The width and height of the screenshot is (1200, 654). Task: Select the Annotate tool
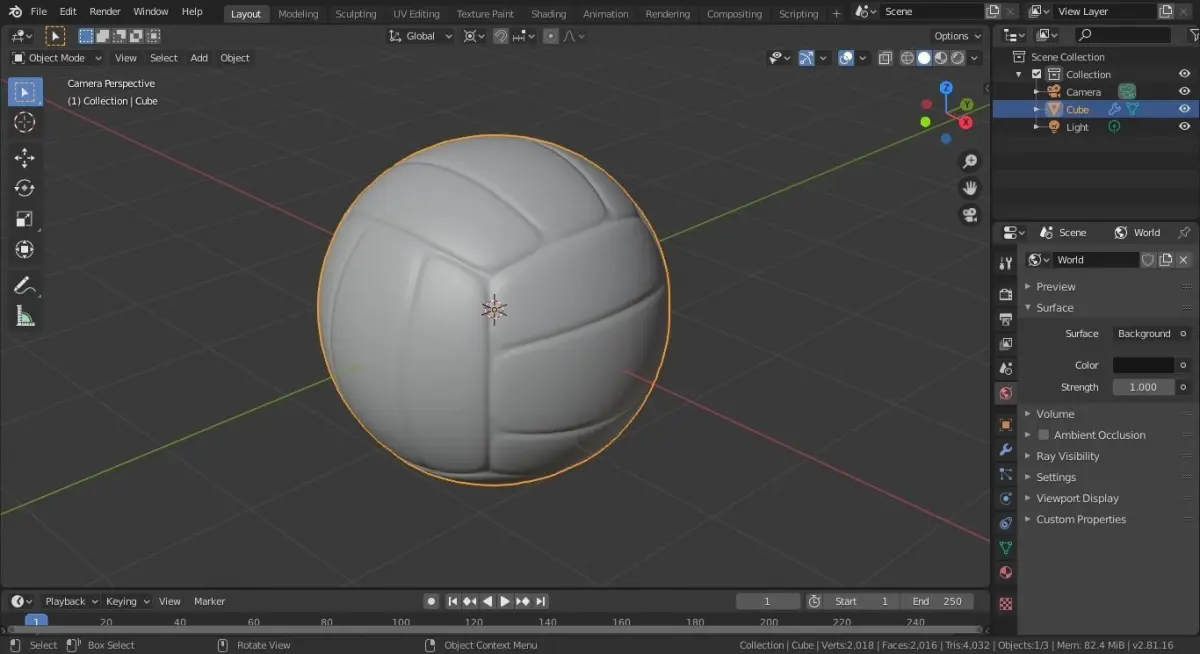[25, 286]
